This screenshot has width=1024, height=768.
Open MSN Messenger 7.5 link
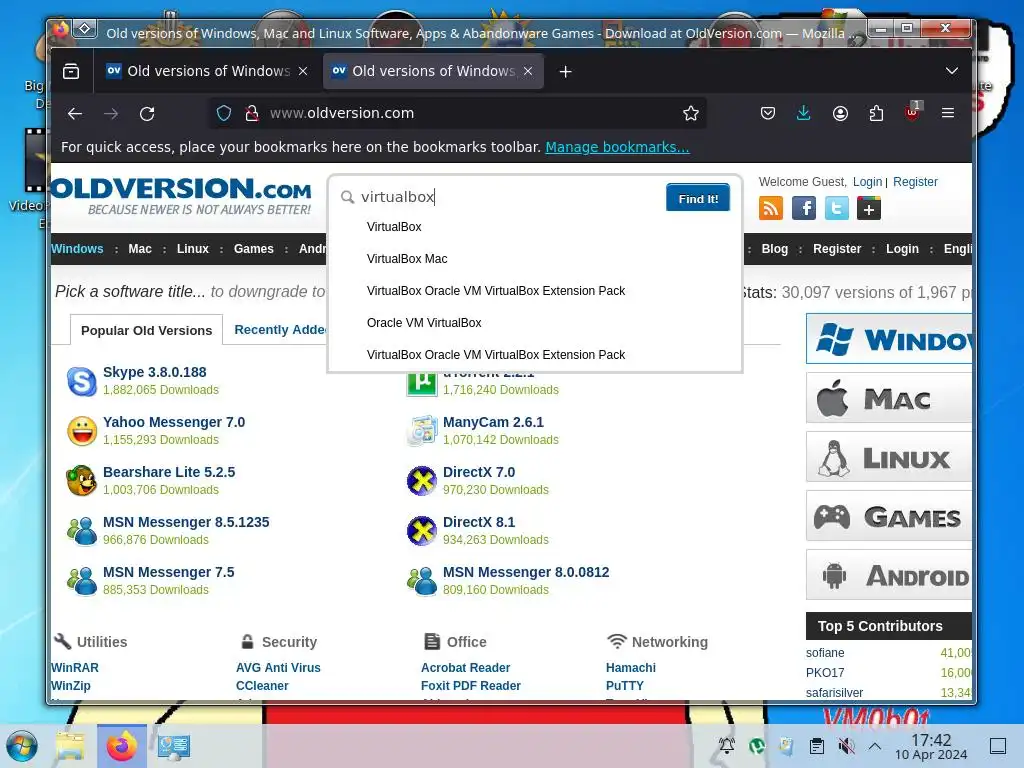168,573
